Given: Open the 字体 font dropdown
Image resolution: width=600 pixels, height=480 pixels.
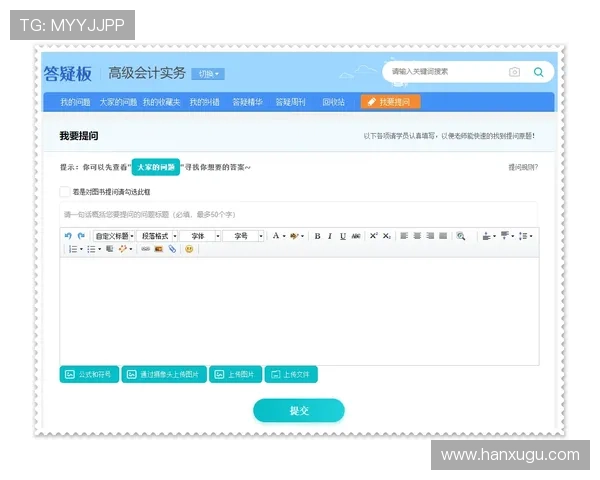Looking at the screenshot, I should 201,236.
